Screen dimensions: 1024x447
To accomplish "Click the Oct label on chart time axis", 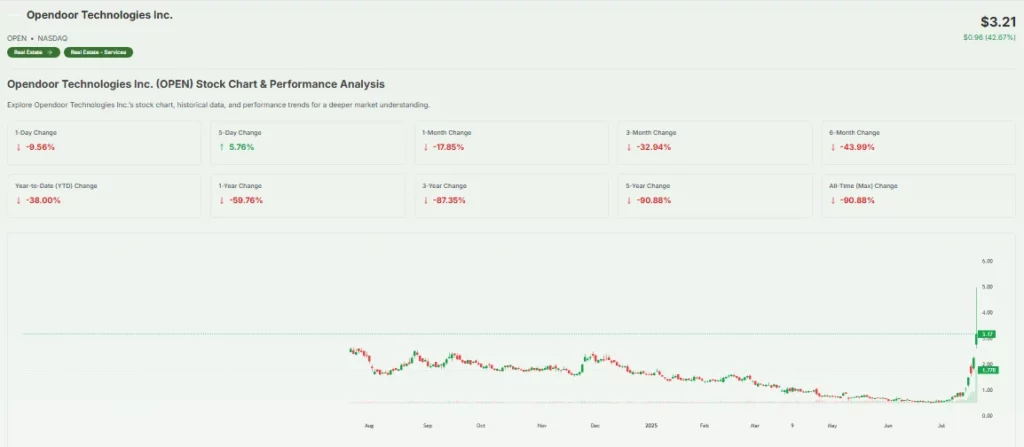I will point(481,425).
